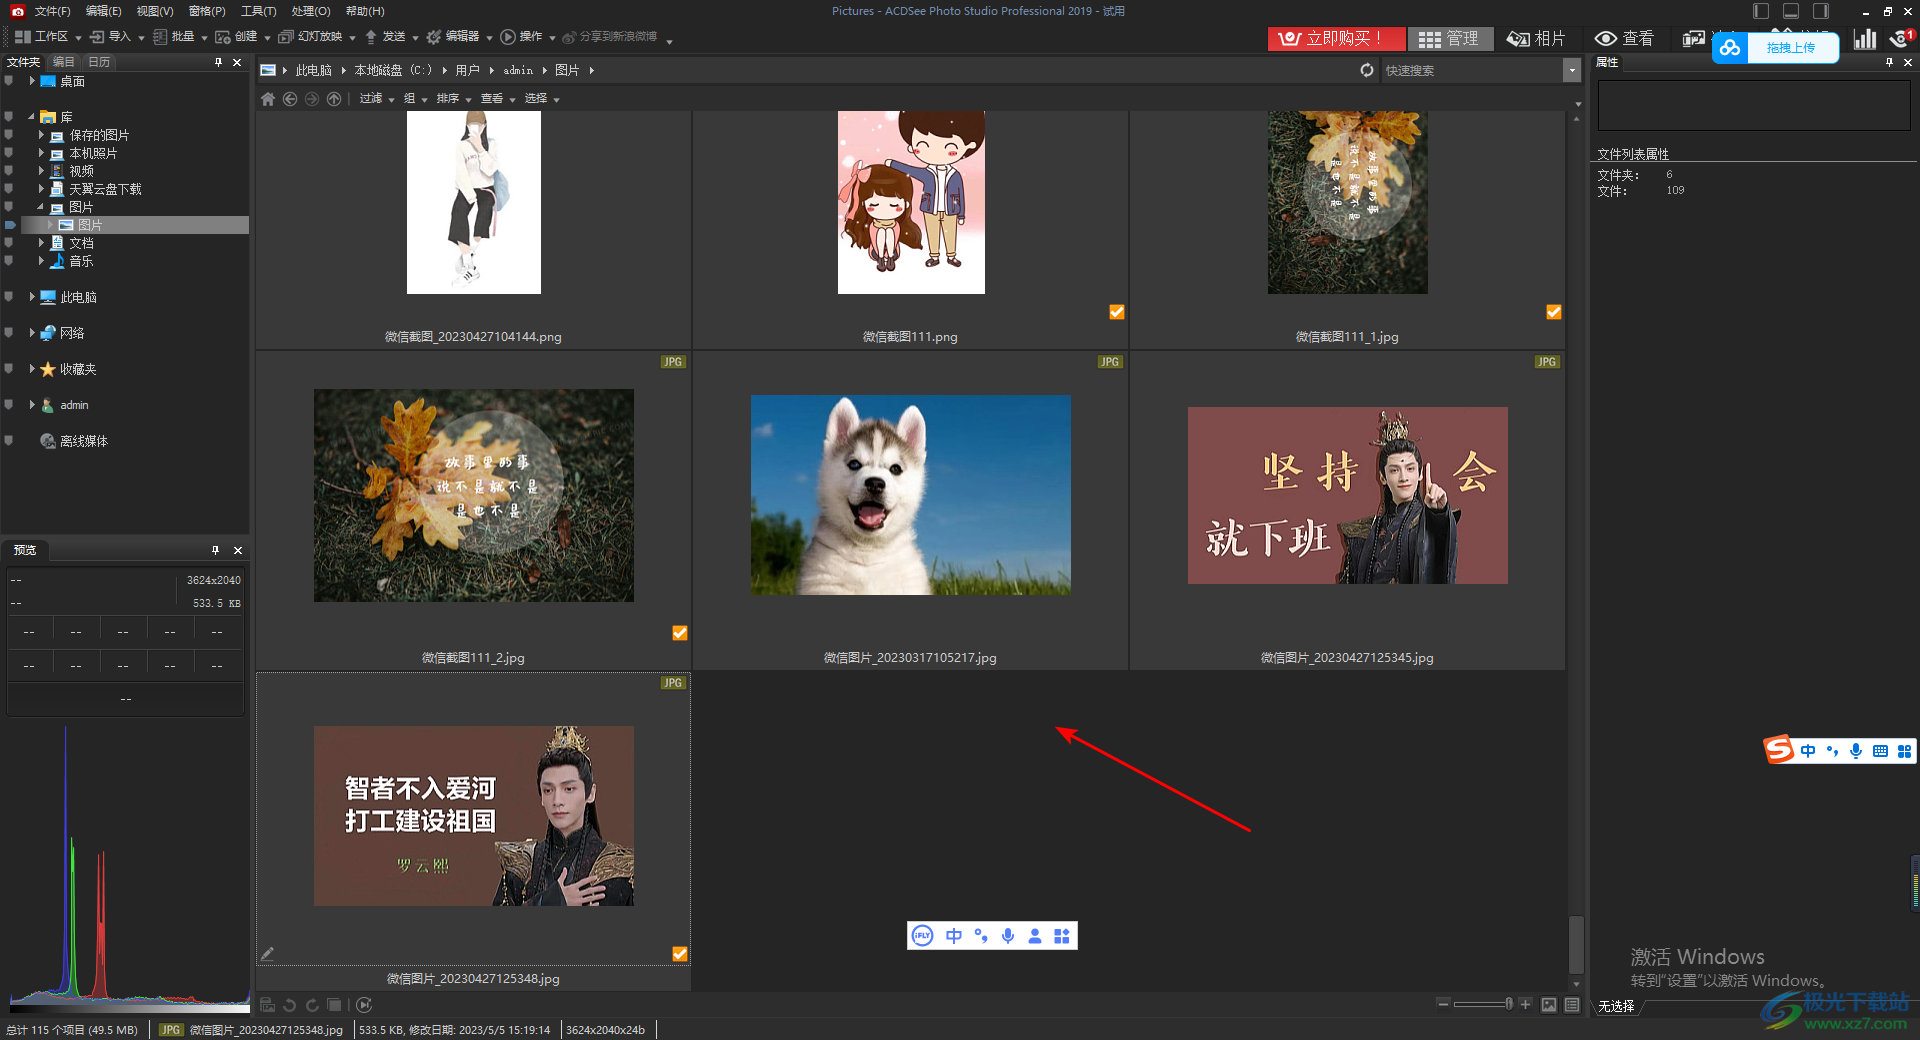Switch to details list view icon
Image resolution: width=1920 pixels, height=1040 pixels.
[x=1572, y=1005]
